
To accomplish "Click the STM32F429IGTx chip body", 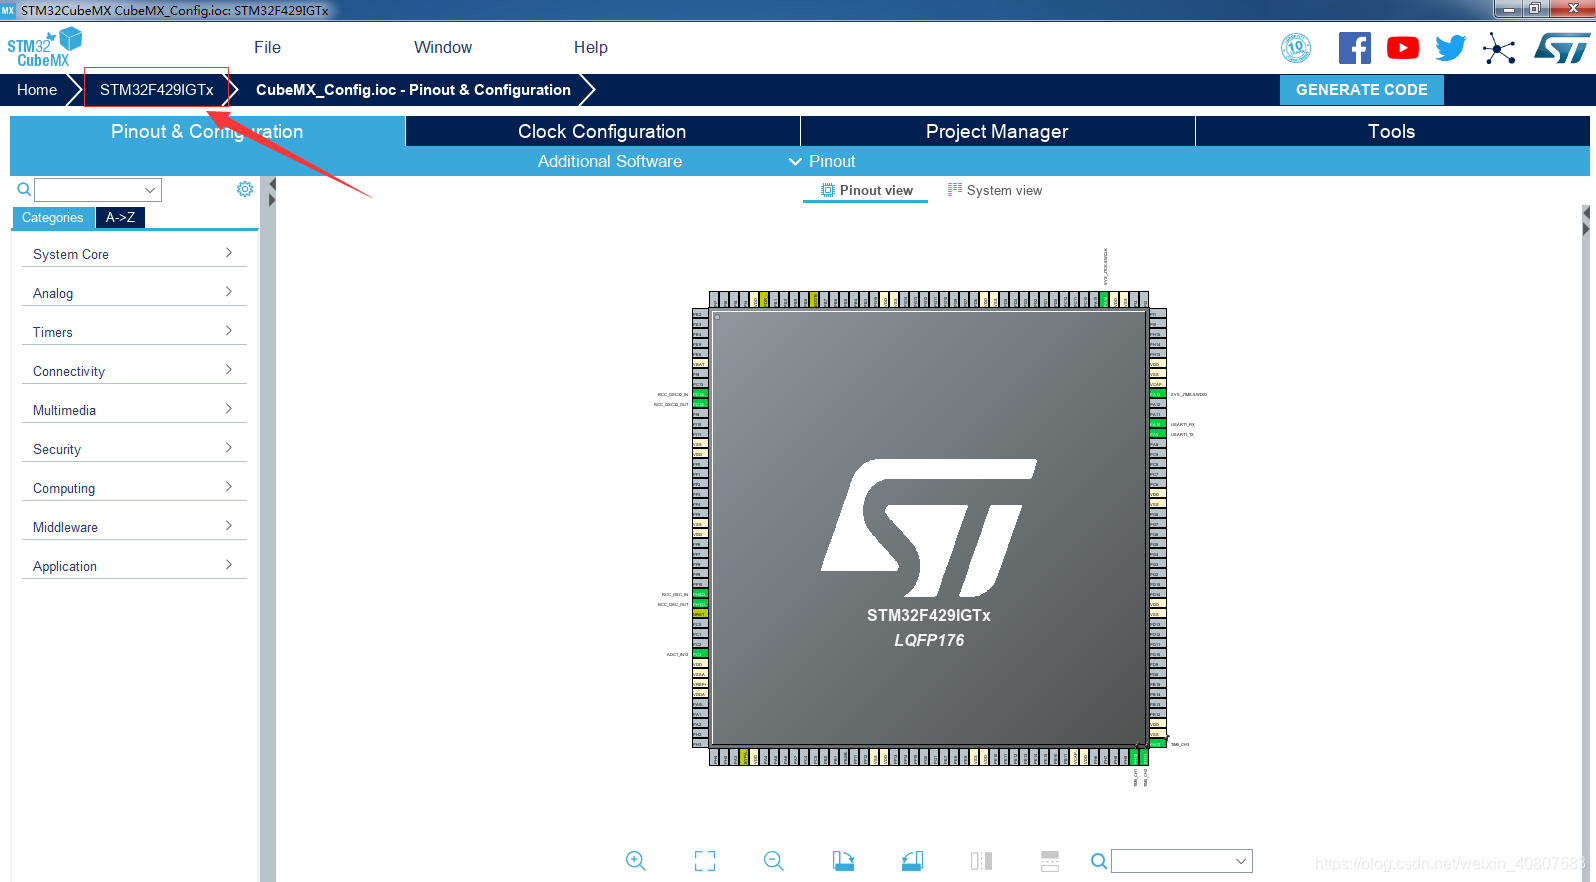I will coord(929,528).
